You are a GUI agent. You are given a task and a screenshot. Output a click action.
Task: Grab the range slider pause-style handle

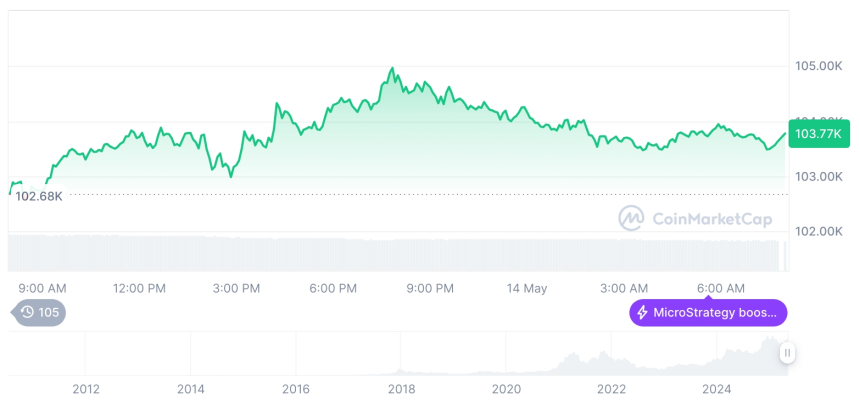click(x=788, y=353)
